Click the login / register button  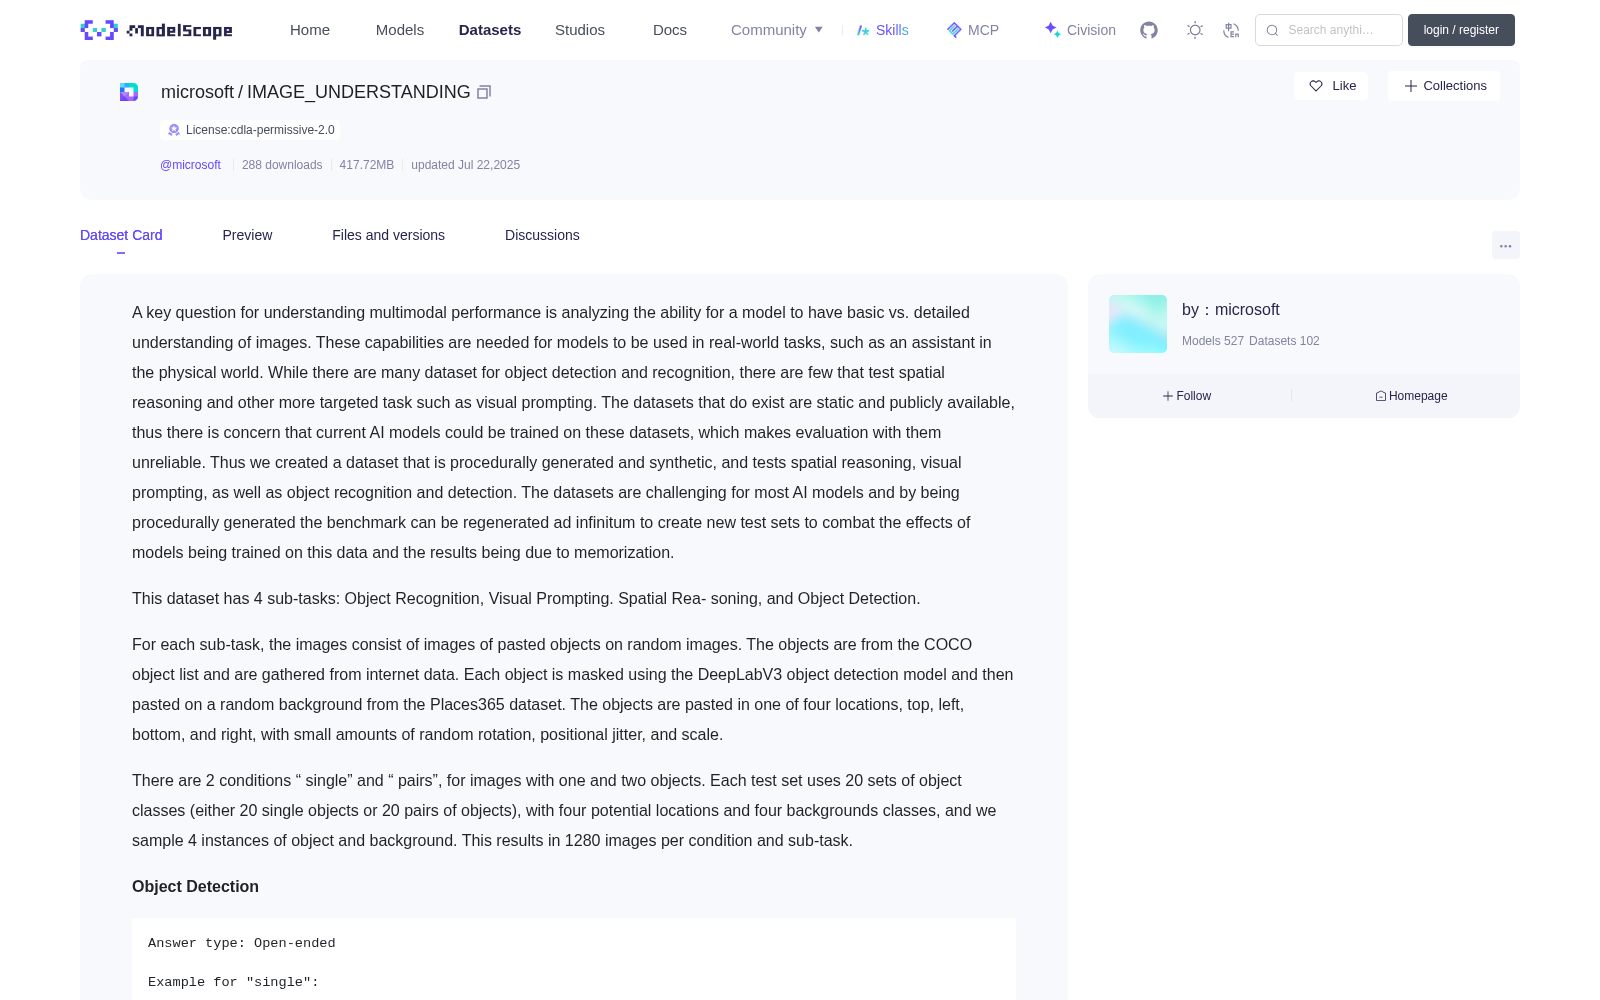[1461, 30]
